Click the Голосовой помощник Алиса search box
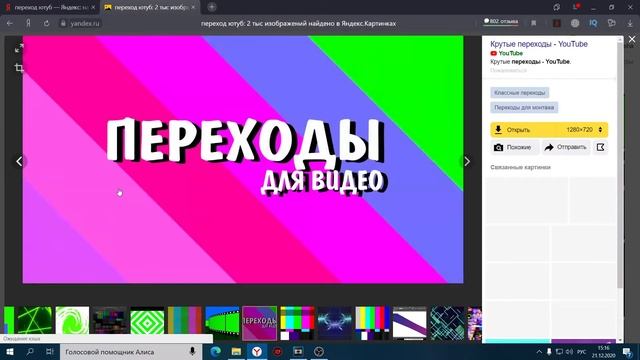Image resolution: width=640 pixels, height=360 pixels. pos(131,351)
